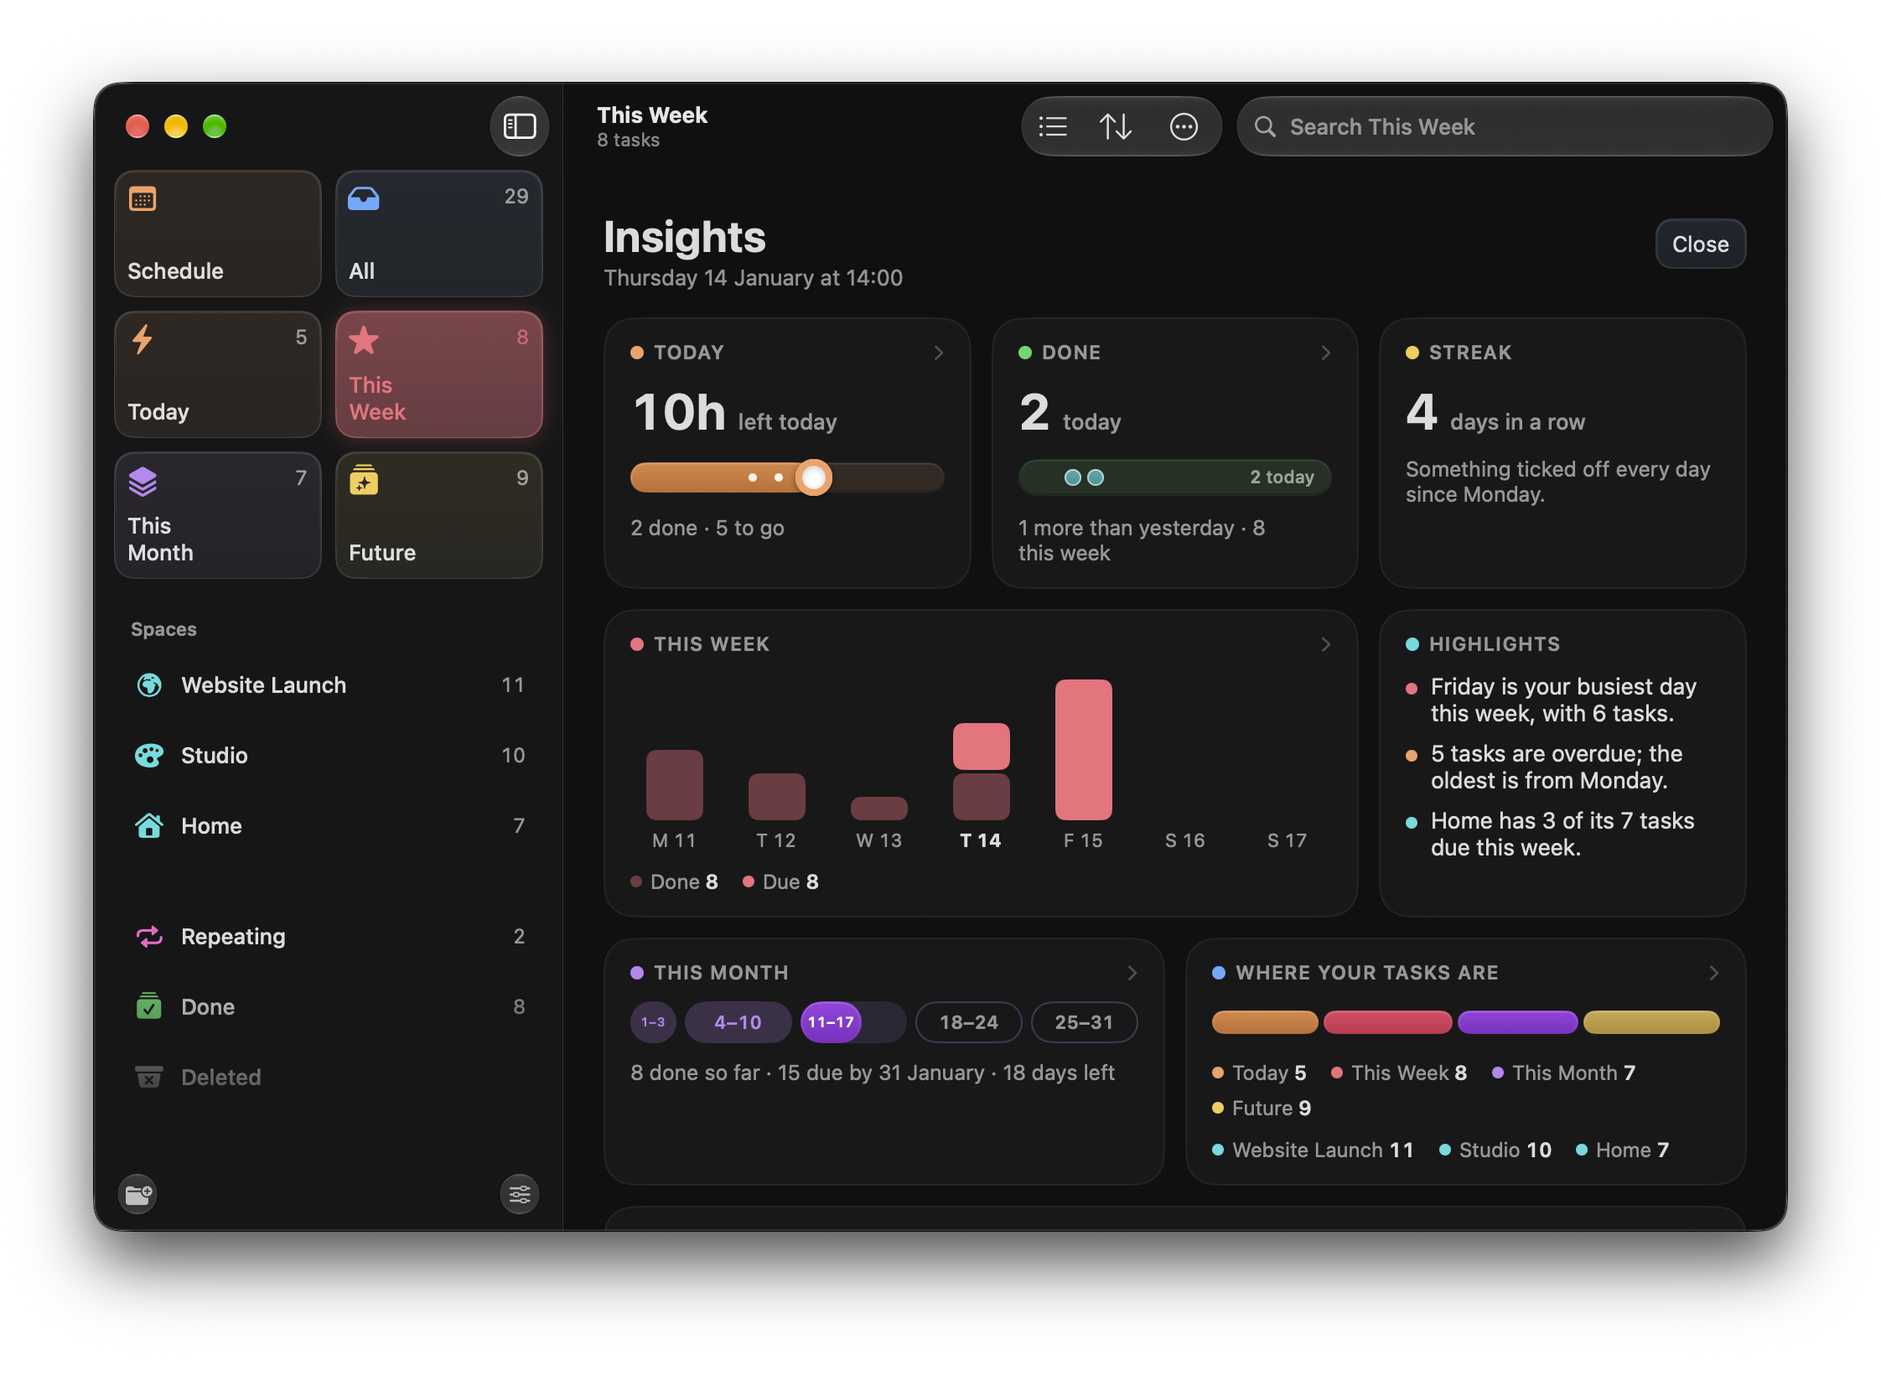Select the Today lightning tile

[218, 374]
